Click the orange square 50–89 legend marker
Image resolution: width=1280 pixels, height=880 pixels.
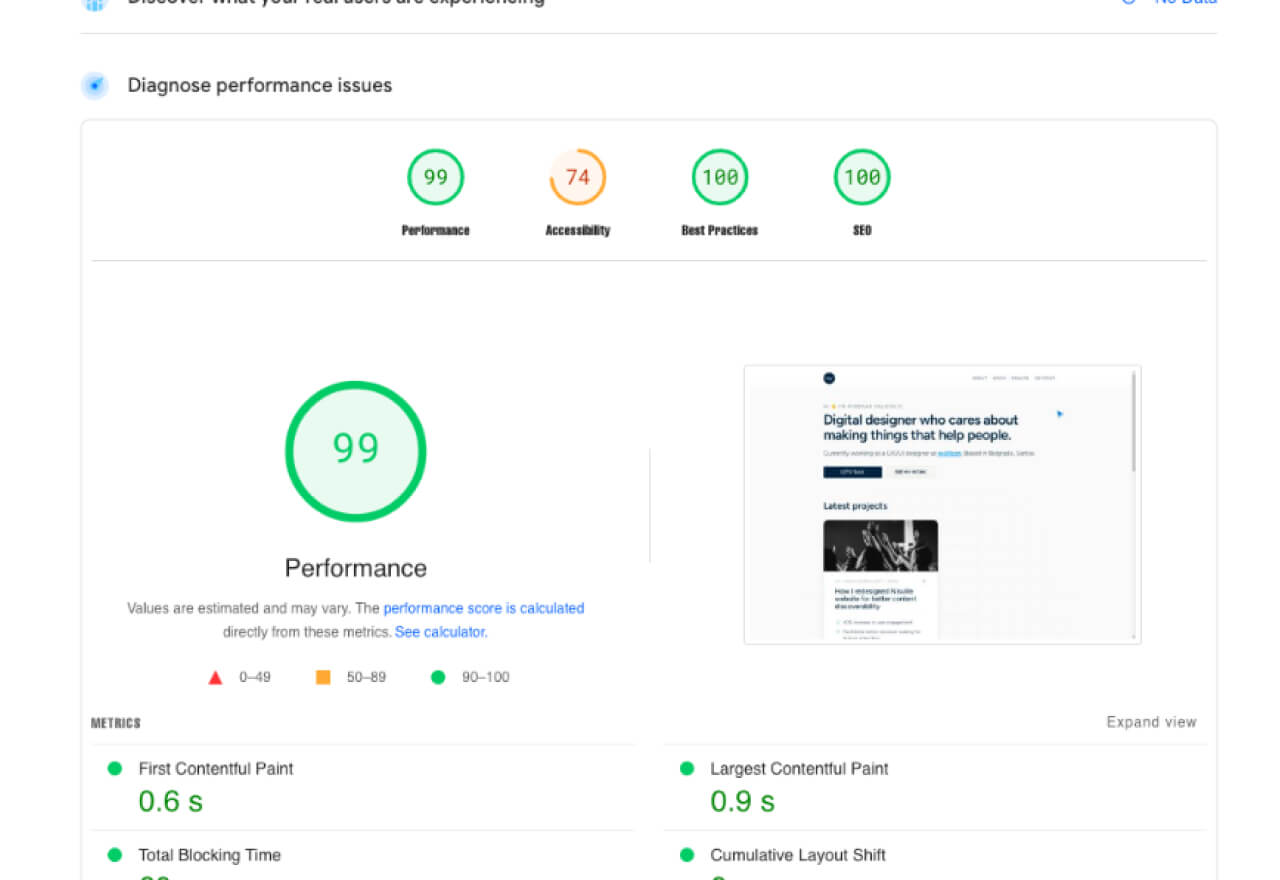322,676
